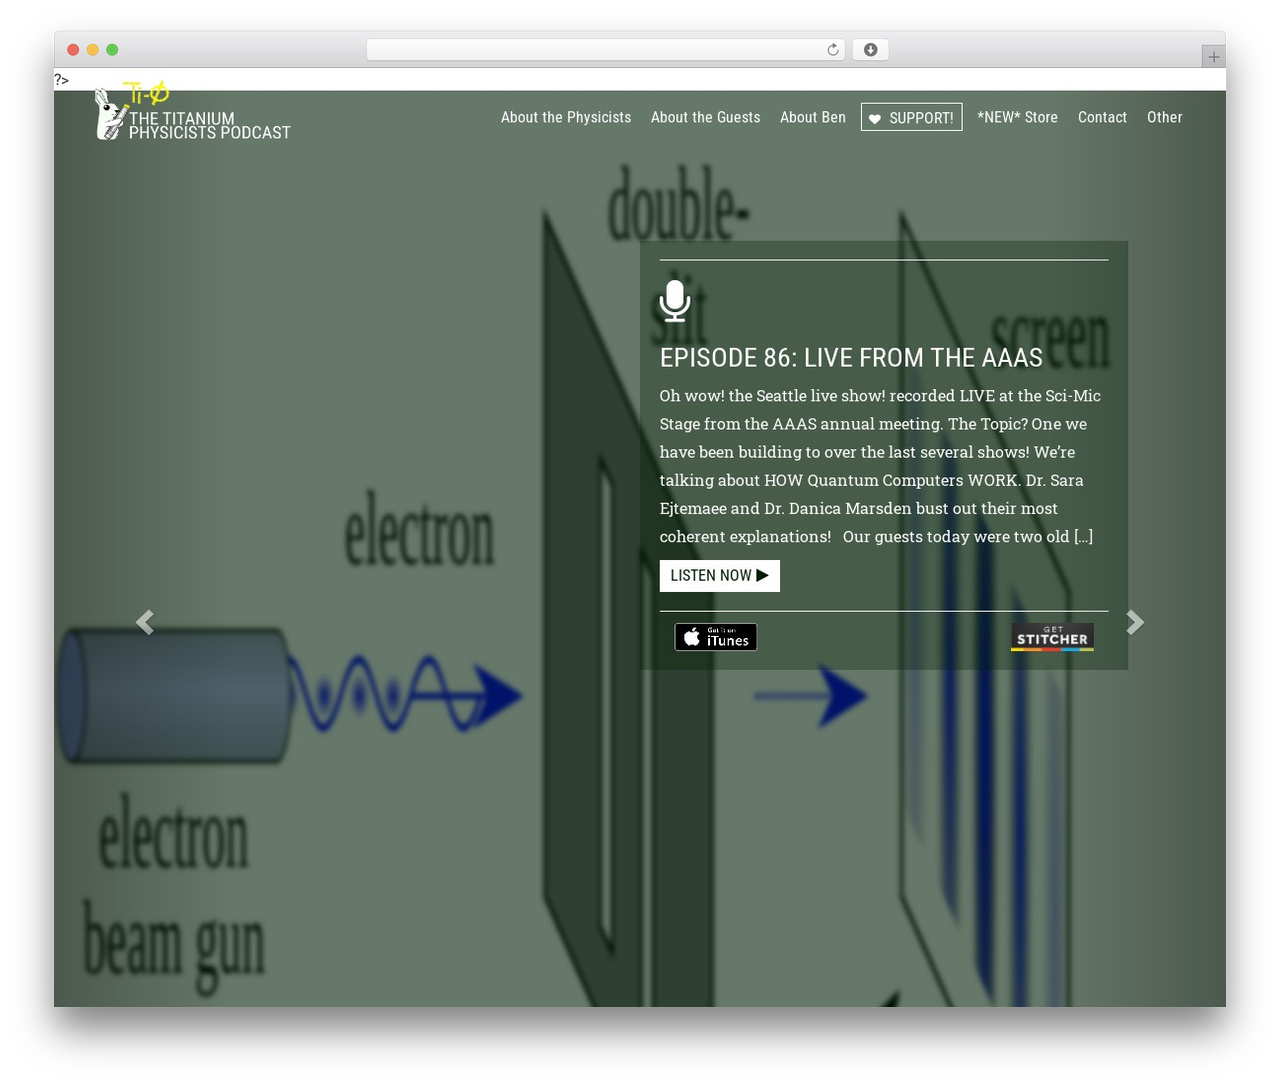
Task: Click the LISTEN NOW button
Action: [x=719, y=576]
